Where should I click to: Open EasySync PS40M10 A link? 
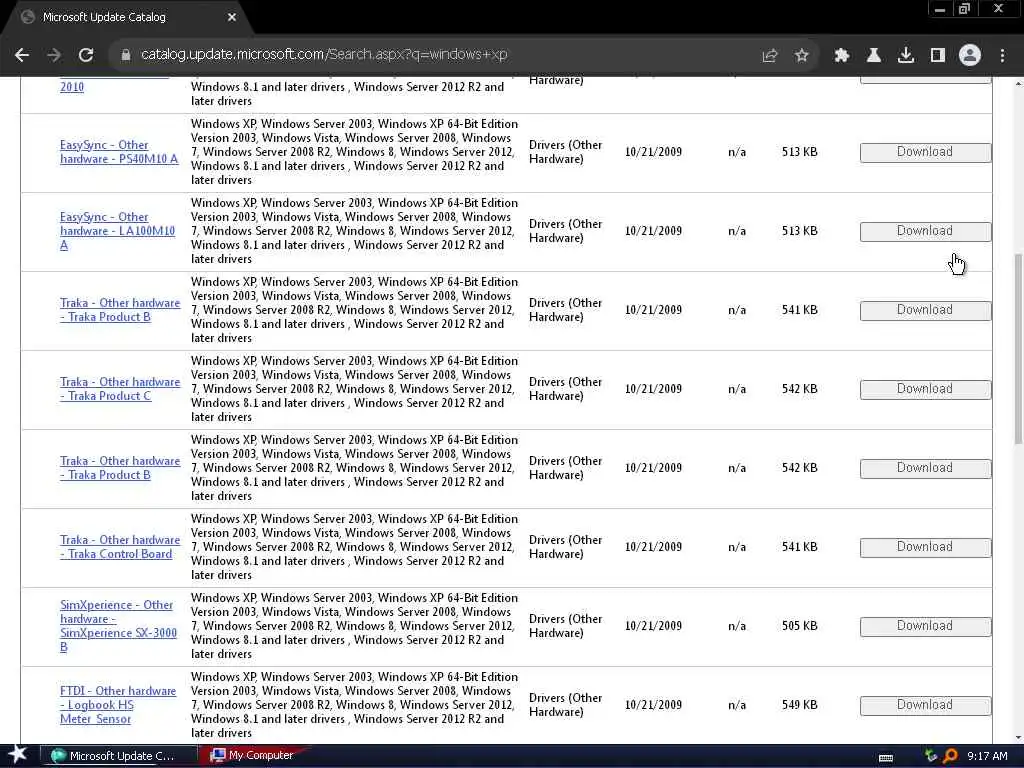pos(119,152)
